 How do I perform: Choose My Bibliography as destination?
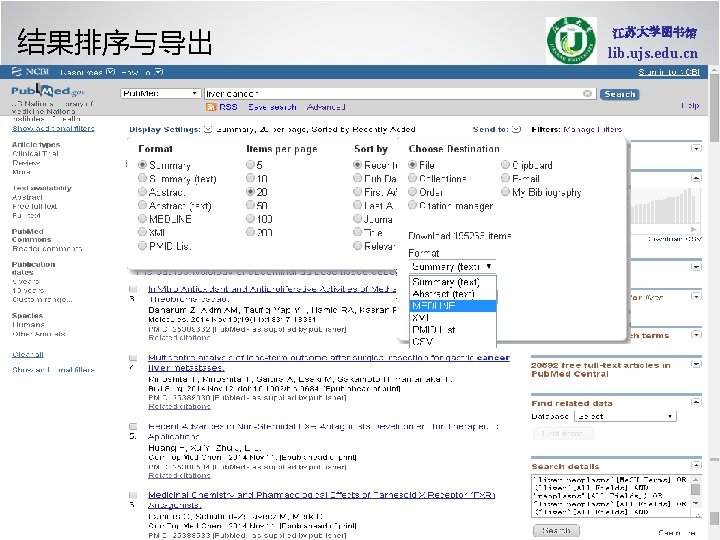click(506, 191)
